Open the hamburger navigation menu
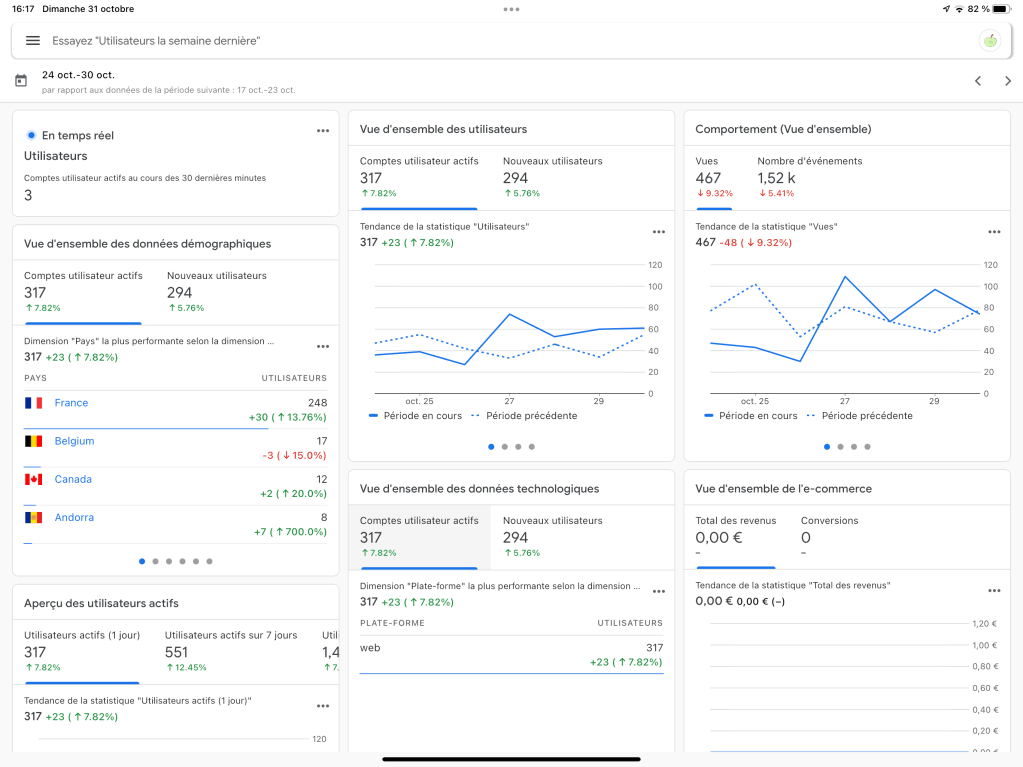1023x767 pixels. (33, 41)
